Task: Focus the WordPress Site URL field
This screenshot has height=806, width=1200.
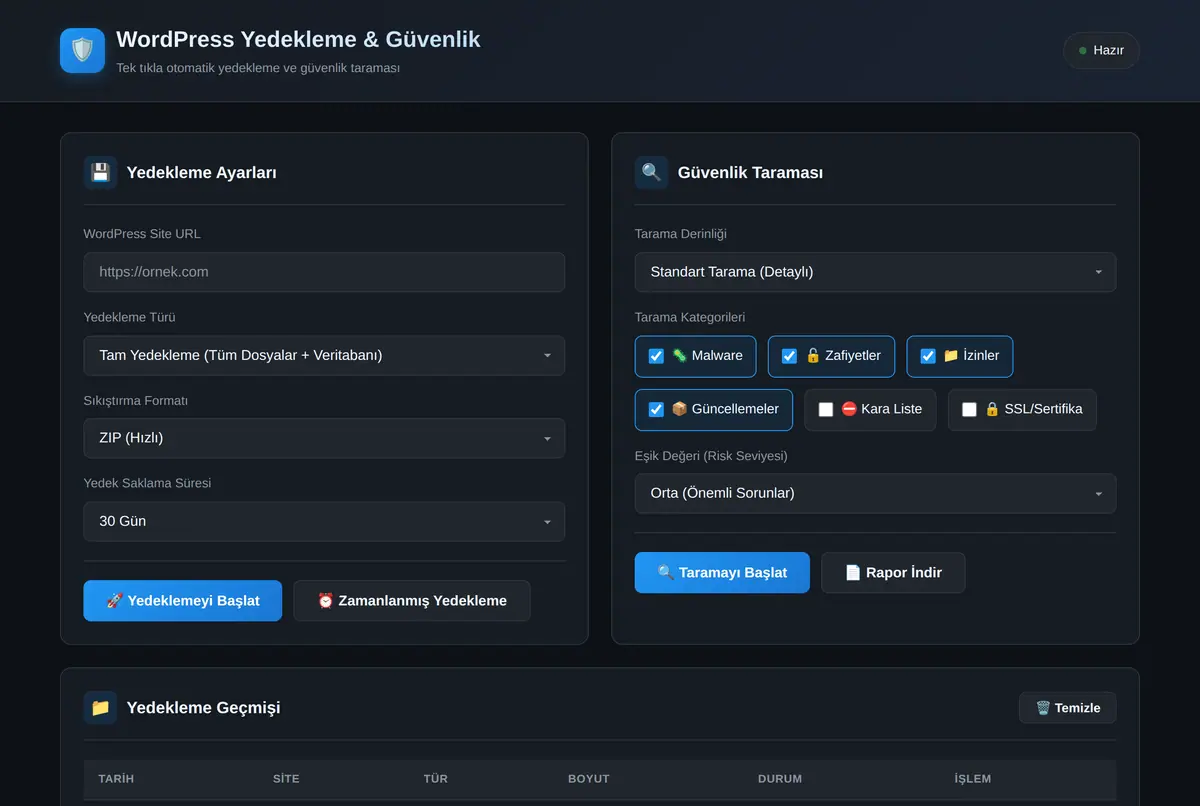Action: click(324, 272)
